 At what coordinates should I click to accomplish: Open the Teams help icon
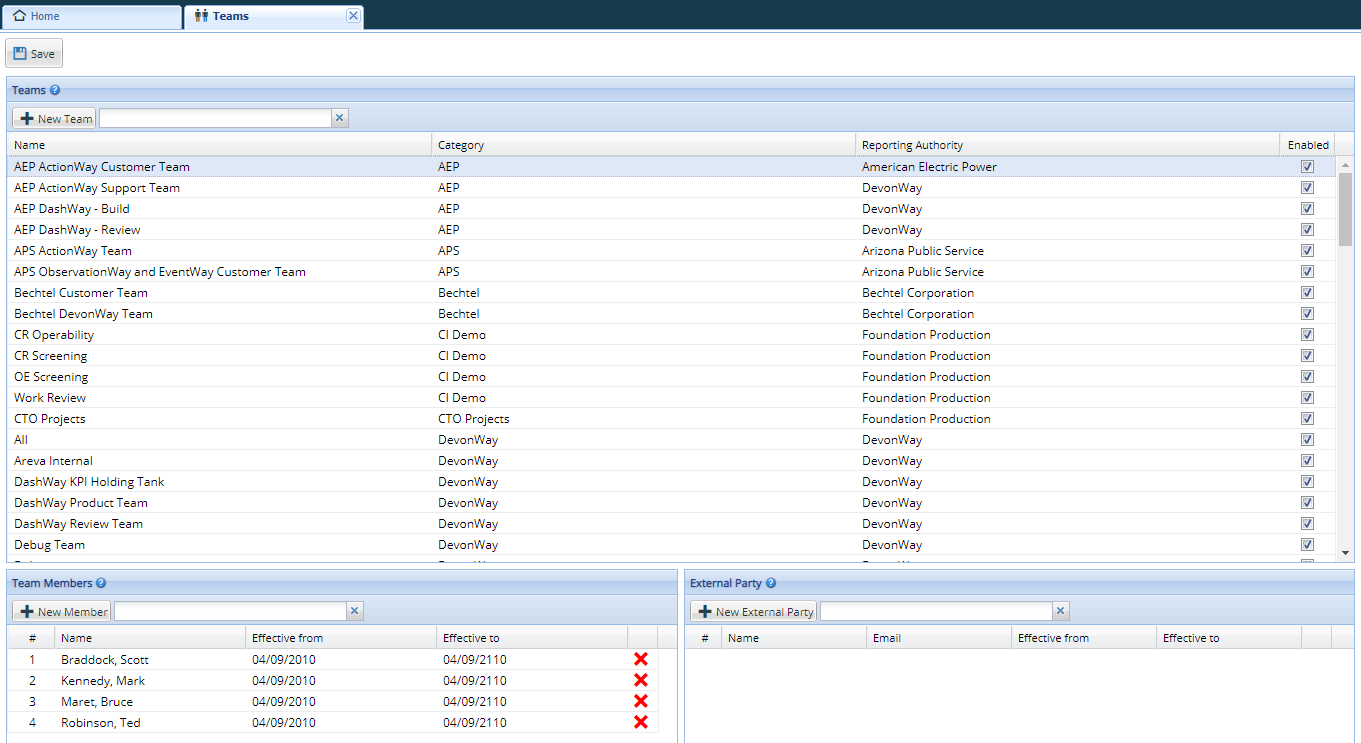point(55,90)
